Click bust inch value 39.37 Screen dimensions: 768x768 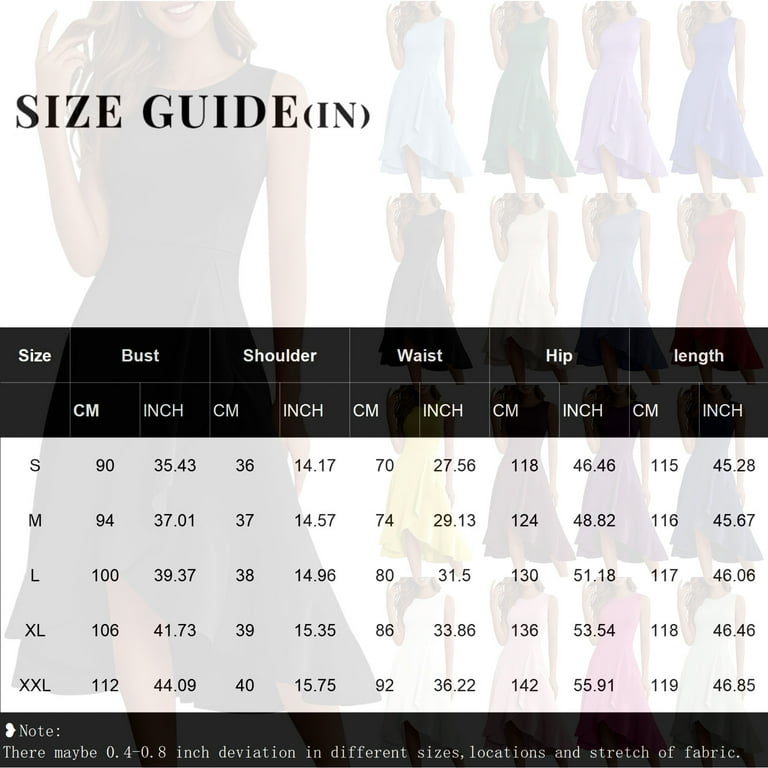(x=175, y=575)
